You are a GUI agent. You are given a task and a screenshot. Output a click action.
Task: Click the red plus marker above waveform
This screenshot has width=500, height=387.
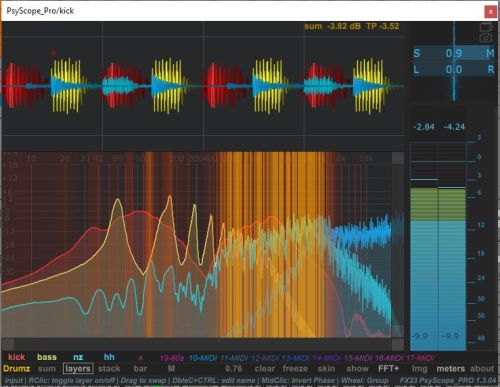pos(53,52)
